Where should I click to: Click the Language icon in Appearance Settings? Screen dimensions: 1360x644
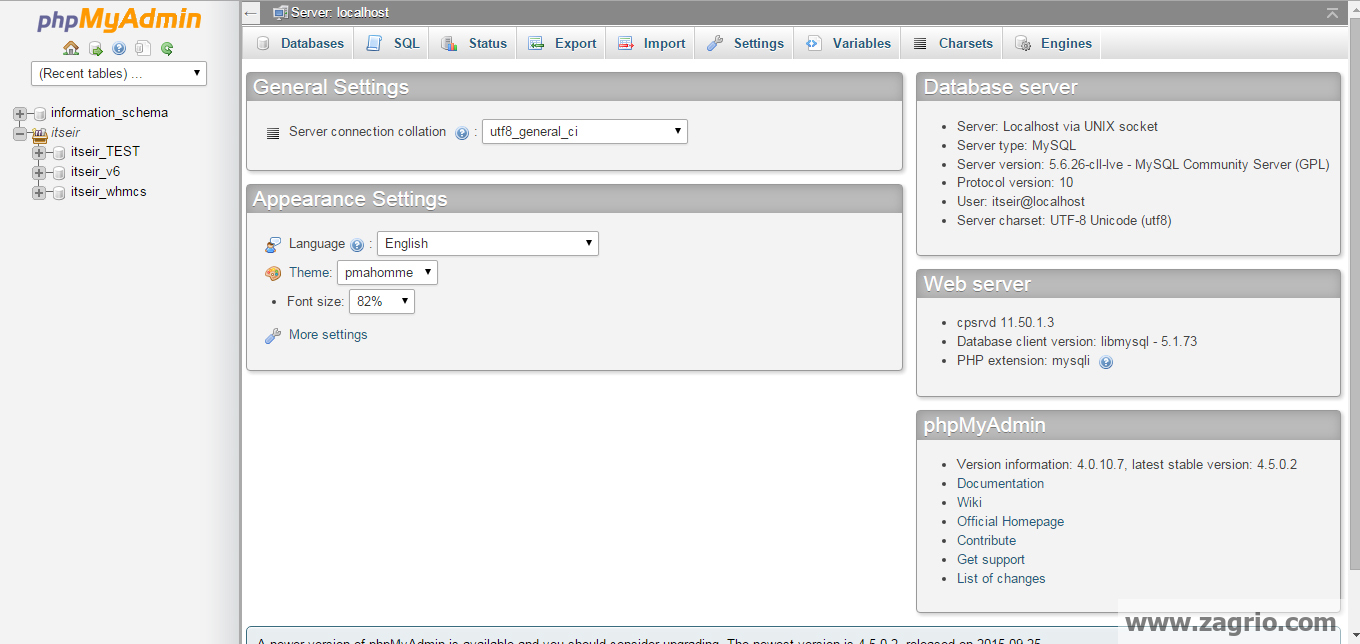pos(273,245)
